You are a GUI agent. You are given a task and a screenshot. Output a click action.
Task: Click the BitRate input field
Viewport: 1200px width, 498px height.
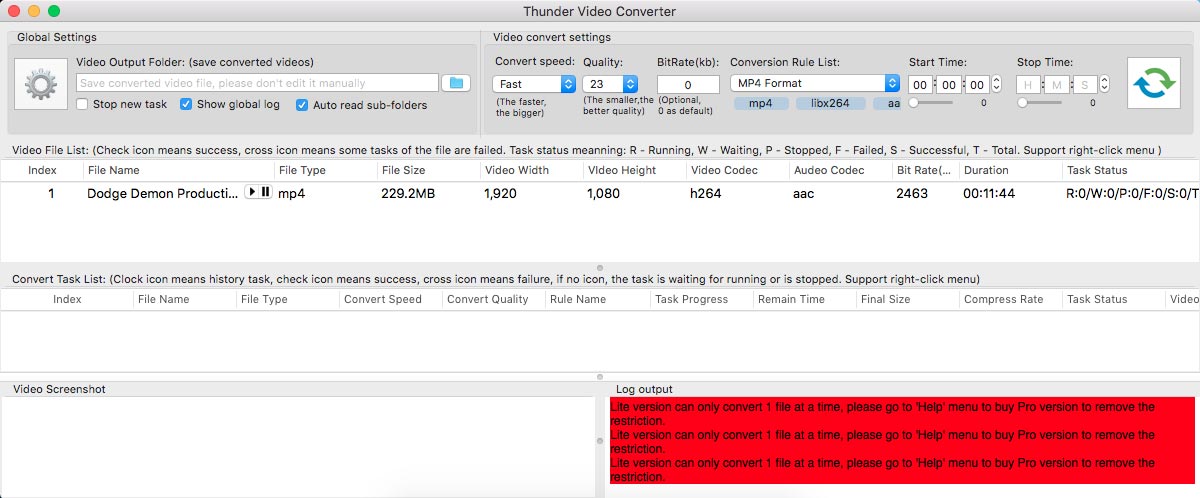pyautogui.click(x=688, y=85)
